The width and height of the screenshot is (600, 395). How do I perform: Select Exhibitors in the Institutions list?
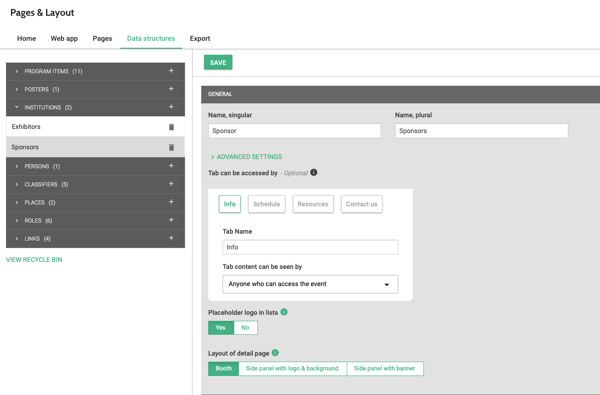[x=95, y=126]
